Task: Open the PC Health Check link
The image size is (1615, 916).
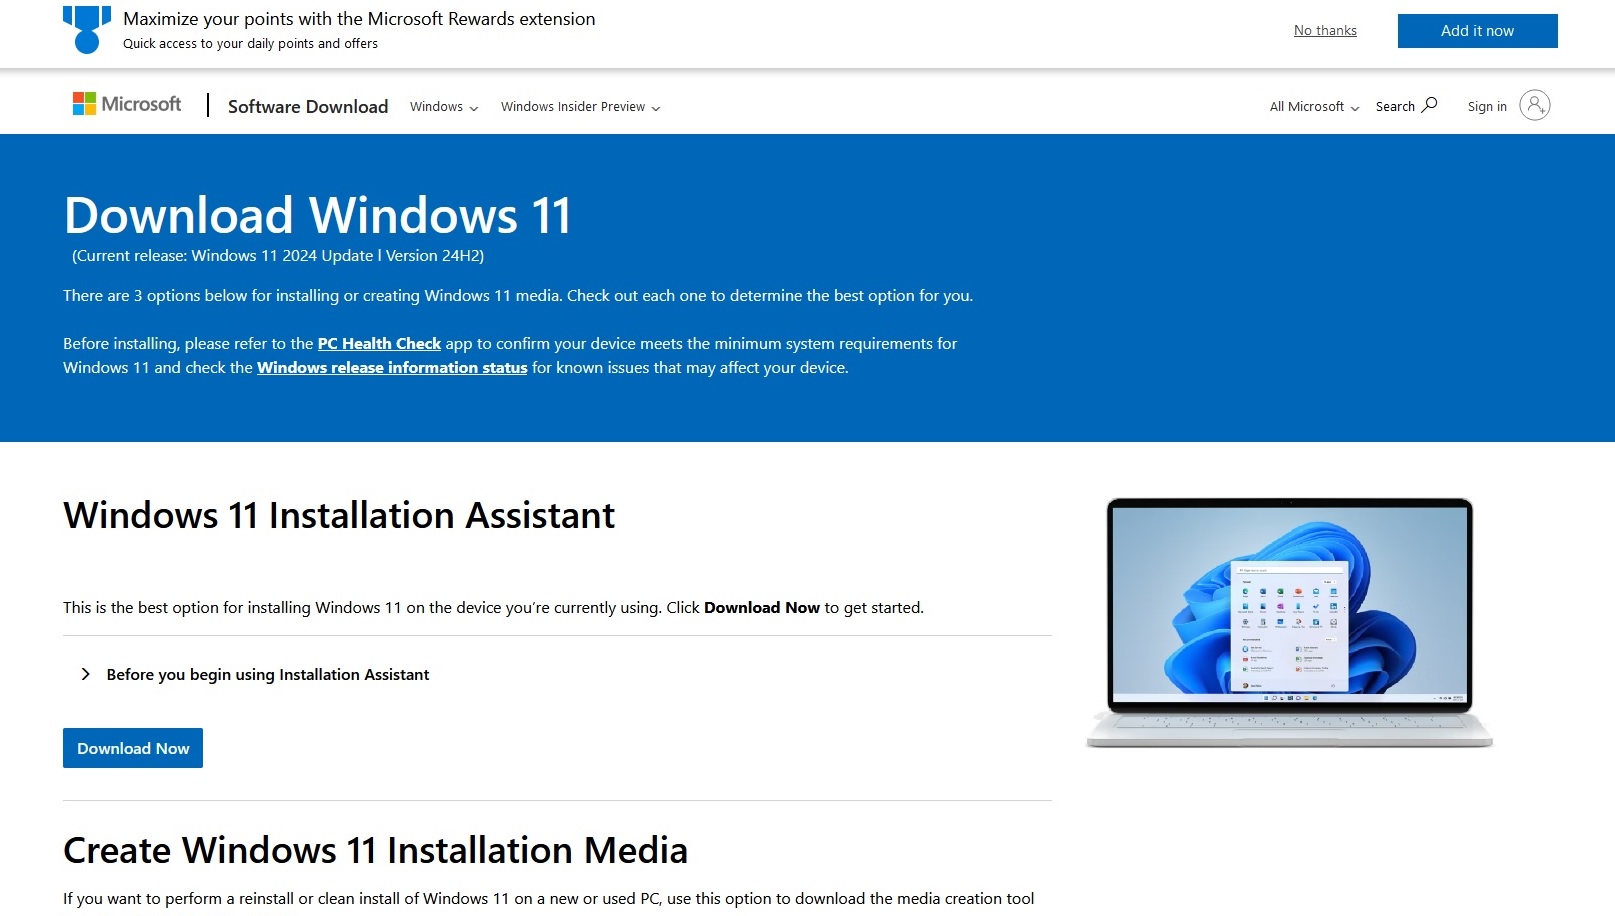Action: pyautogui.click(x=379, y=344)
